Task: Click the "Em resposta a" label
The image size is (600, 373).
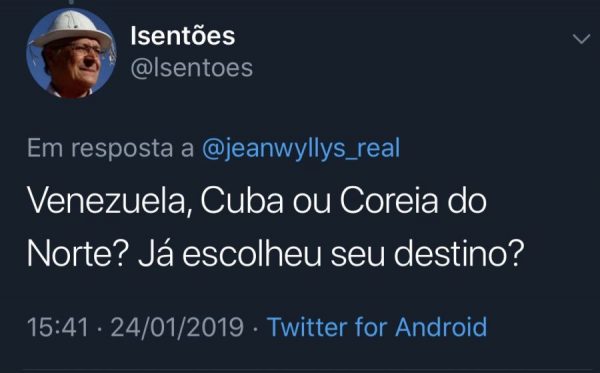Action: click(111, 148)
